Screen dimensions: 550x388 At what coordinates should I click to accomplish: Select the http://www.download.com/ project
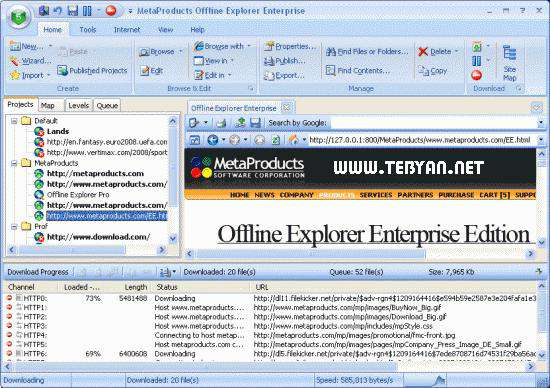click(98, 237)
